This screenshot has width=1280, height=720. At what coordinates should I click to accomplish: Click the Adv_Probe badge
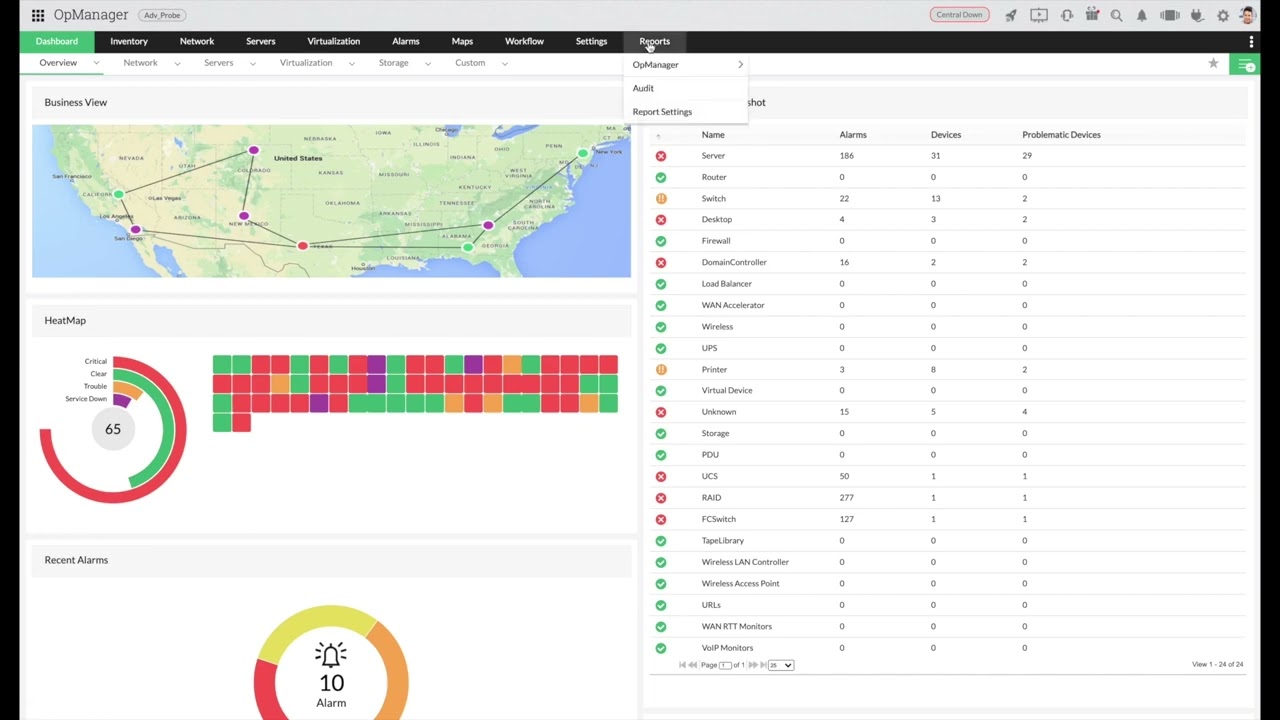(162, 16)
